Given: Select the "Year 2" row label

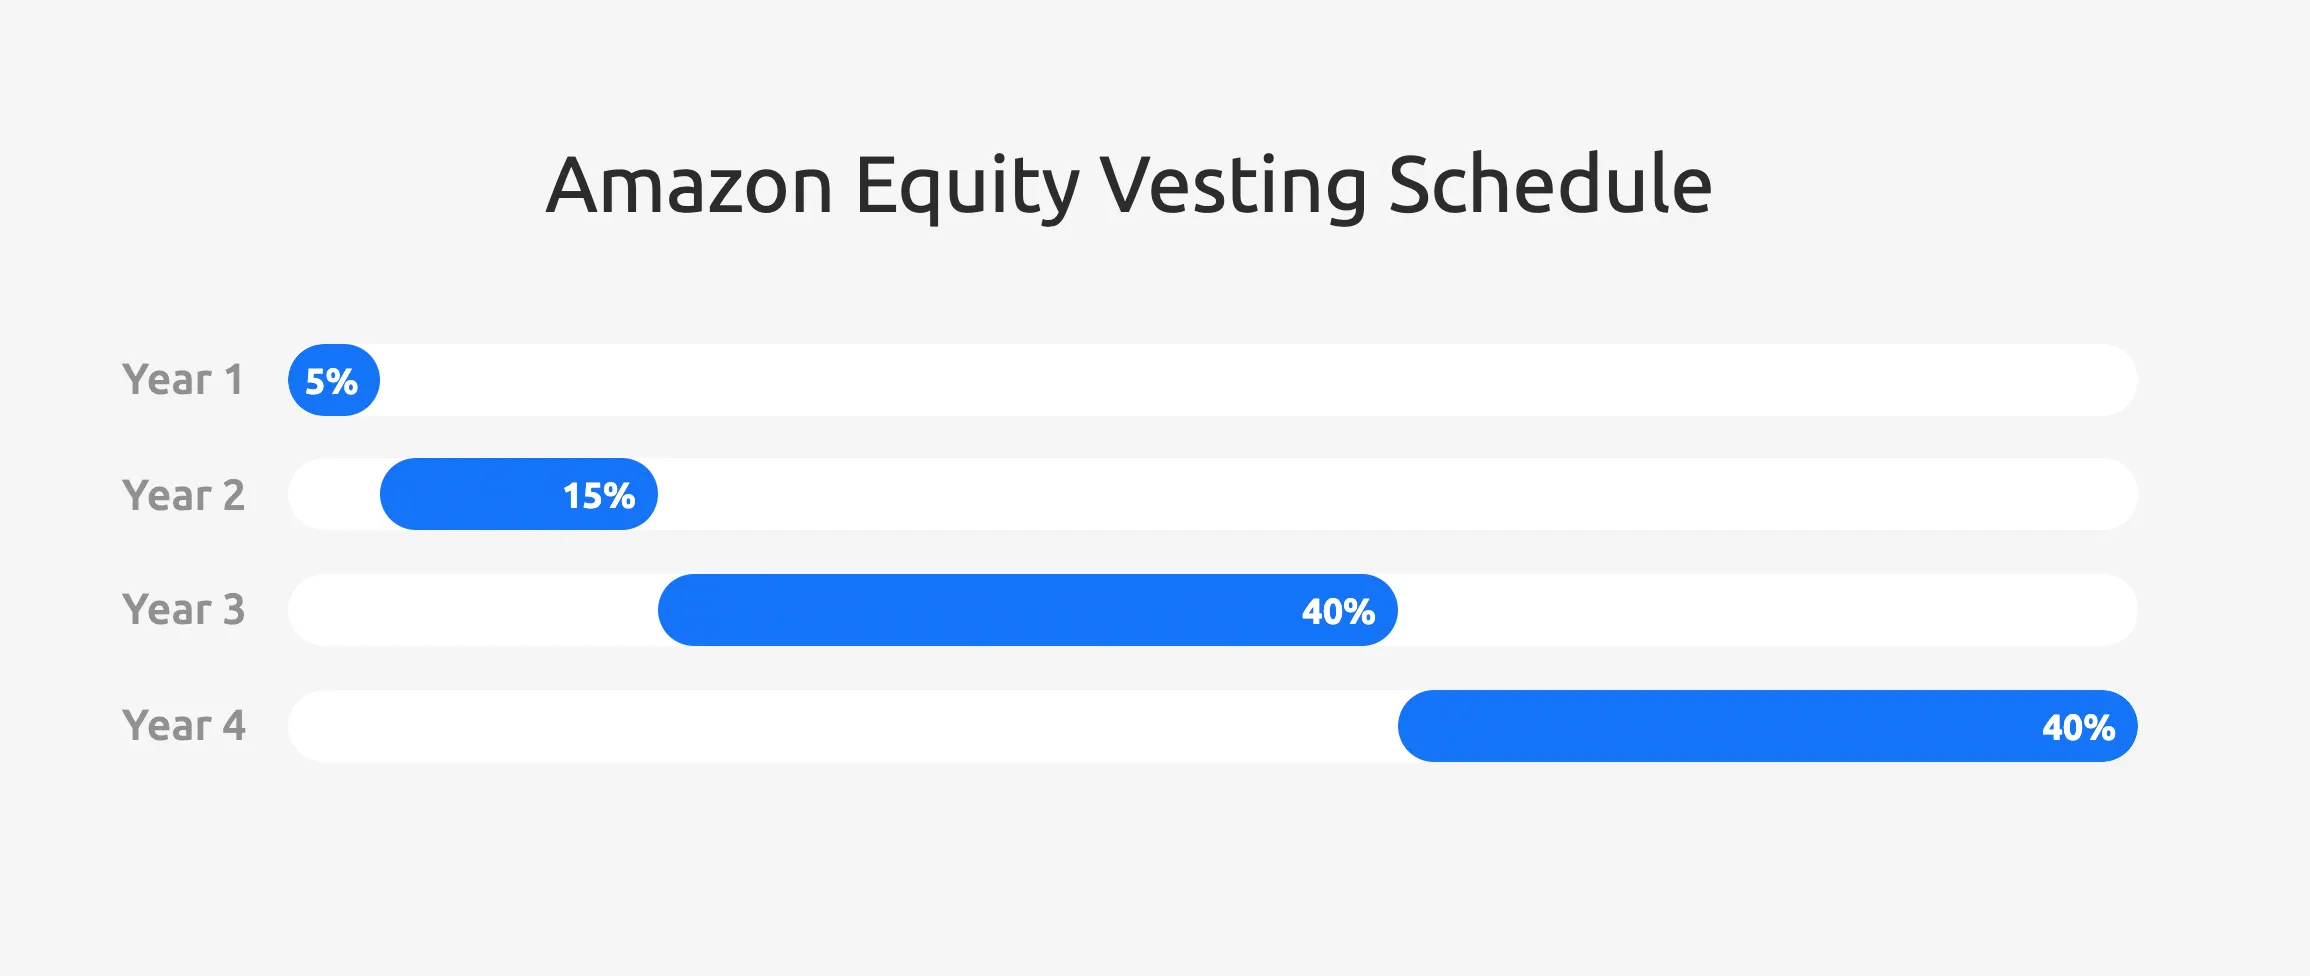Looking at the screenshot, I should [183, 495].
